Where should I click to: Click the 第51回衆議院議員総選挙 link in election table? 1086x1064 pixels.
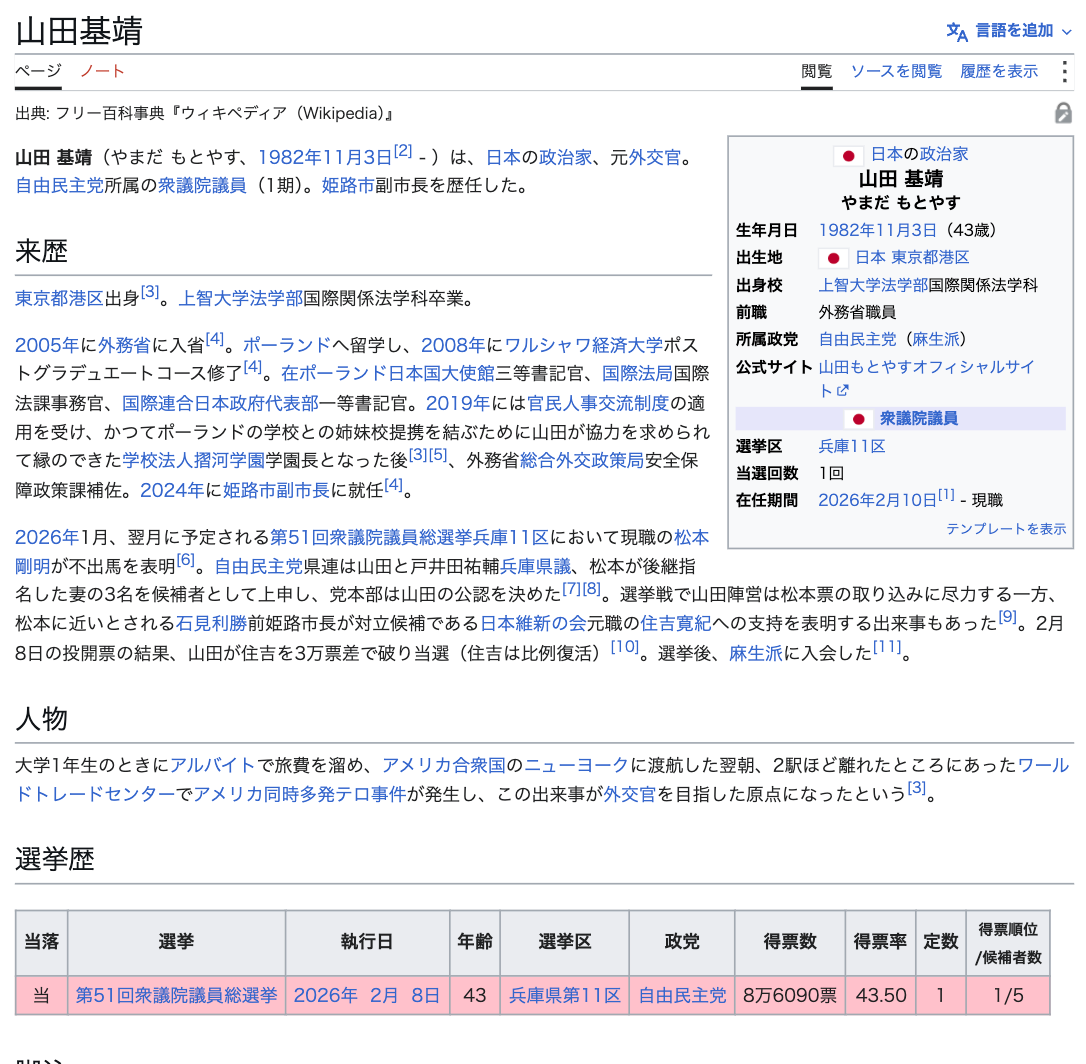[177, 995]
